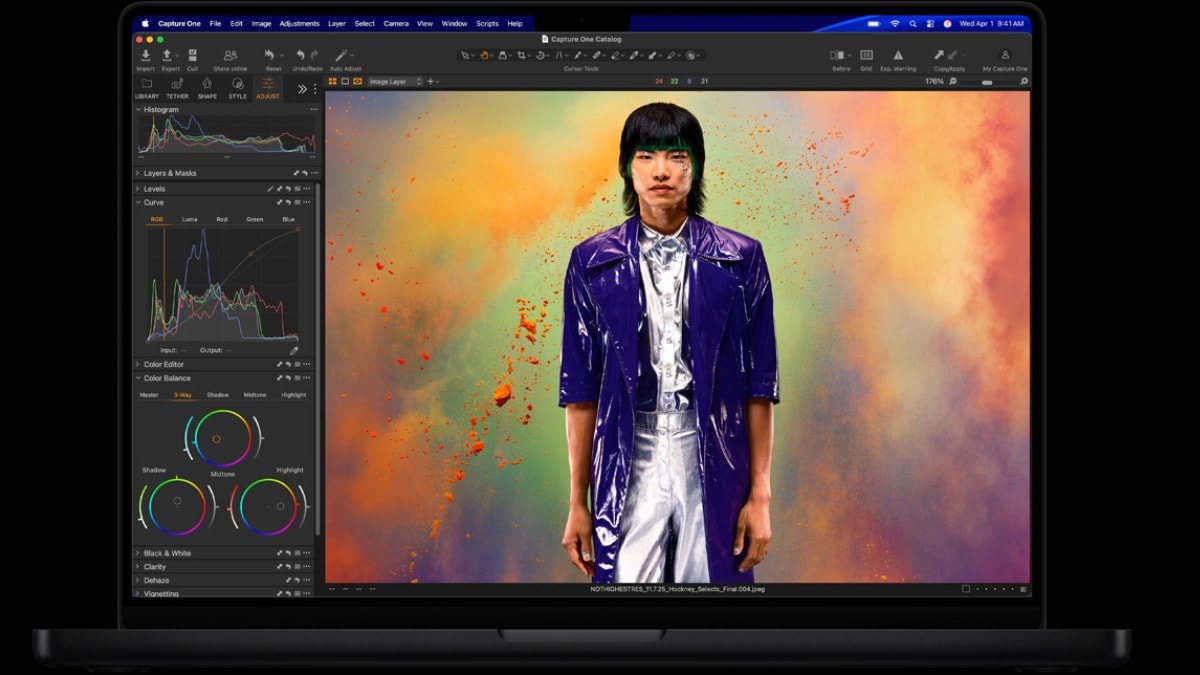The height and width of the screenshot is (675, 1200).
Task: Click the Shadow color wheel
Action: (177, 506)
